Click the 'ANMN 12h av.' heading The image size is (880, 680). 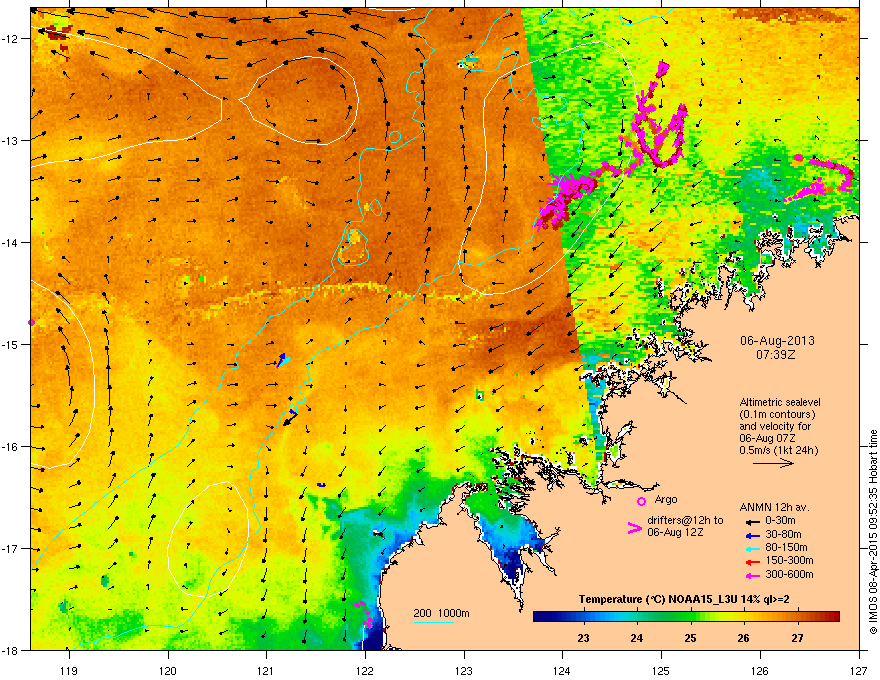tap(774, 507)
